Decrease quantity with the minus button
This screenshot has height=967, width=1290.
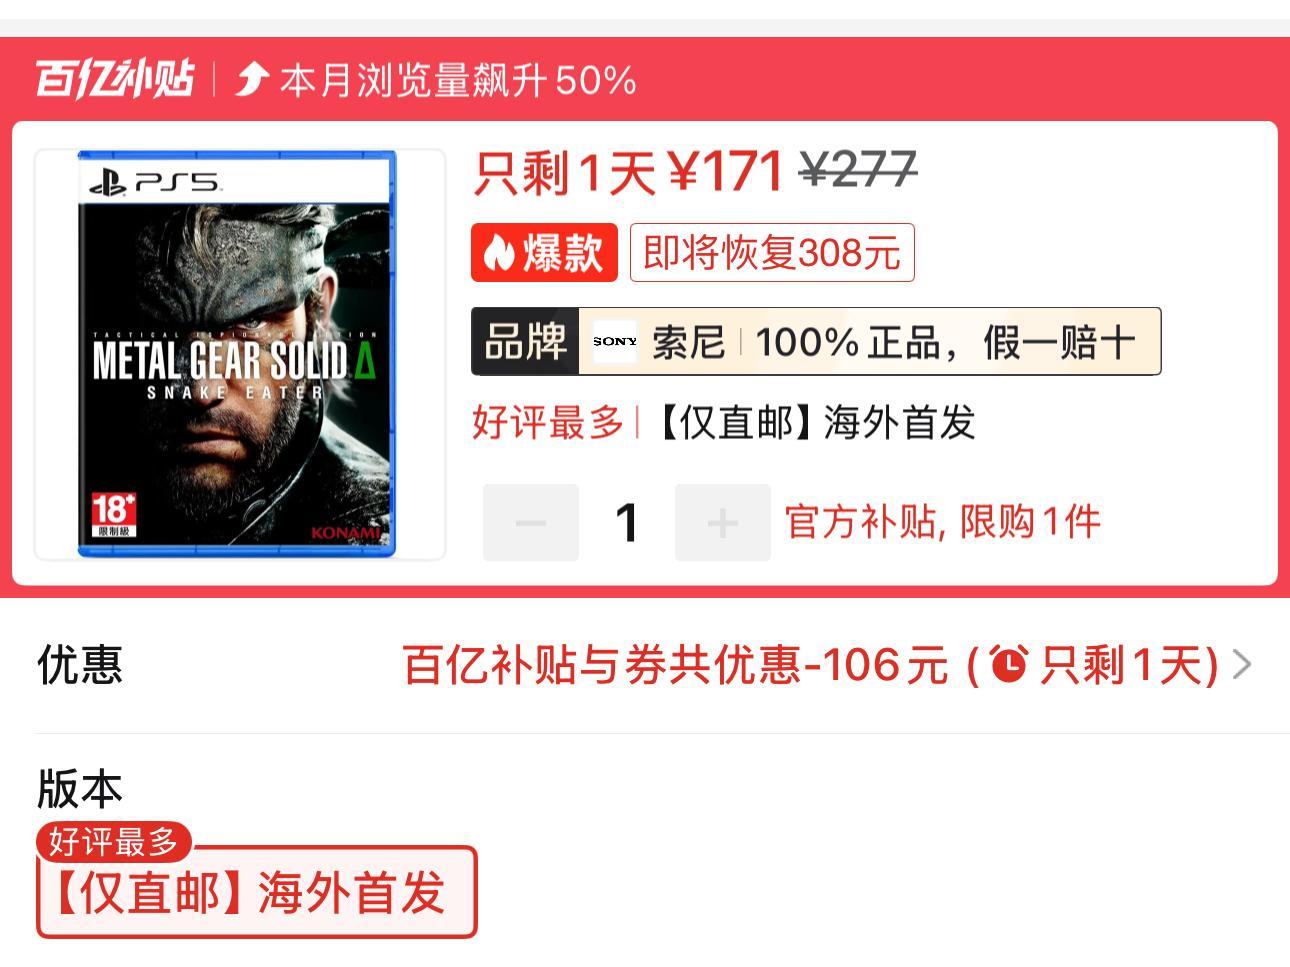[x=531, y=522]
